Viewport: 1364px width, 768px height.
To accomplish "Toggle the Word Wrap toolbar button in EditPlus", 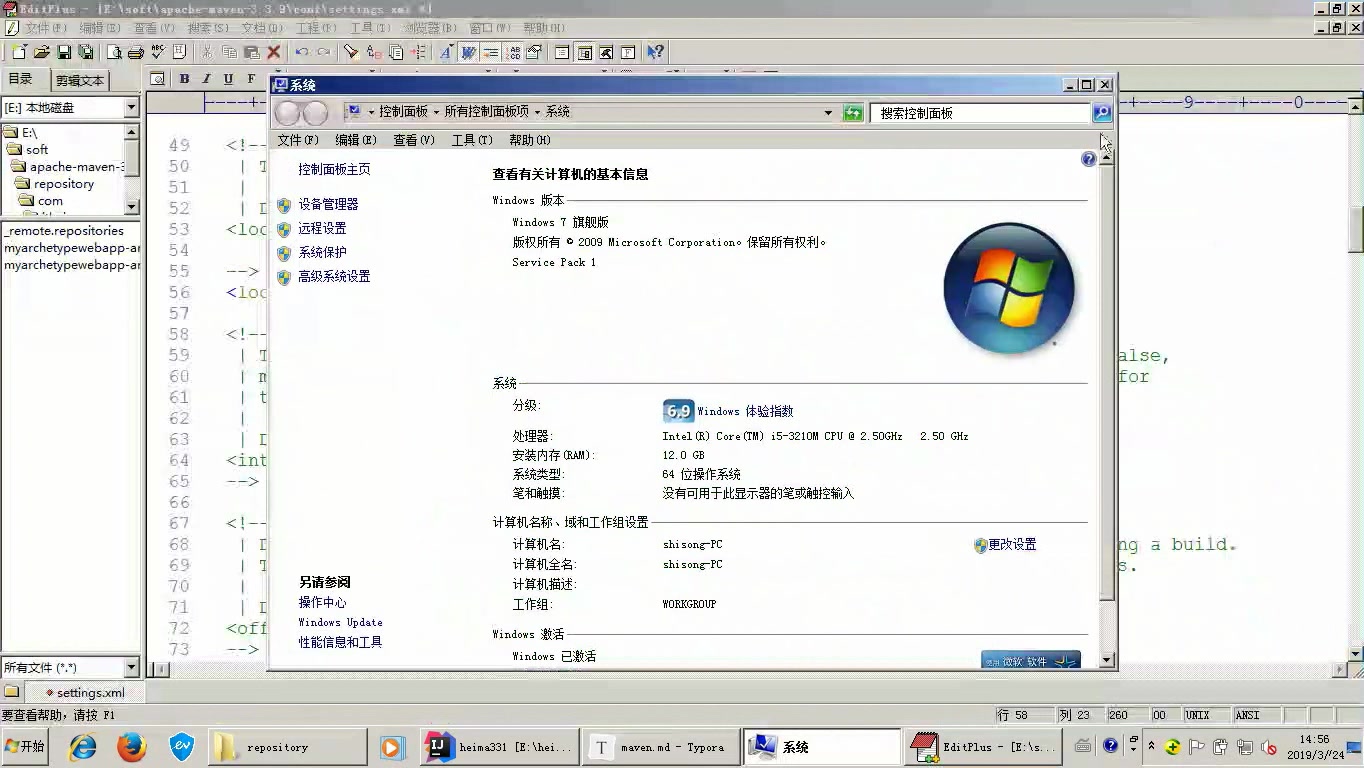I will coord(468,52).
